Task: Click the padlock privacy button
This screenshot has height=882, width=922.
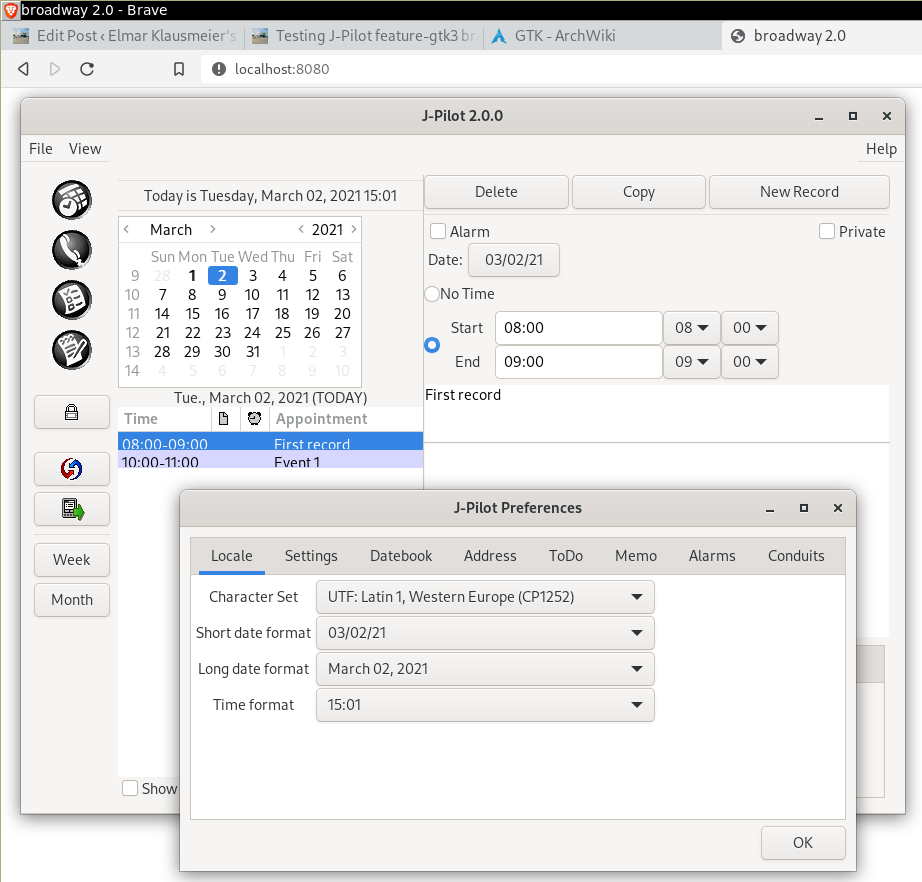Action: click(72, 412)
